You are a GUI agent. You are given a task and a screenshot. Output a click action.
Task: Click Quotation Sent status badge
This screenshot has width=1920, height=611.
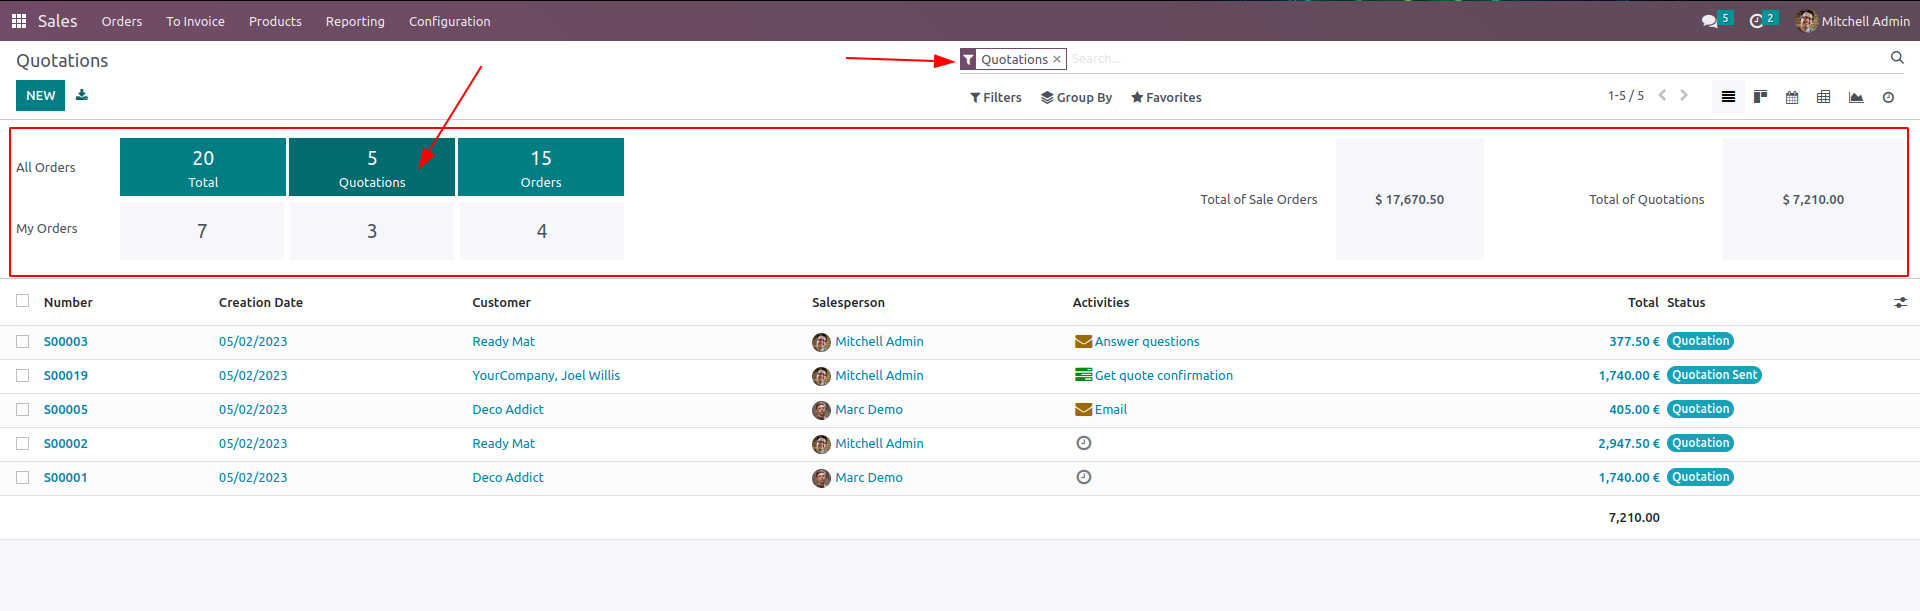click(1714, 375)
